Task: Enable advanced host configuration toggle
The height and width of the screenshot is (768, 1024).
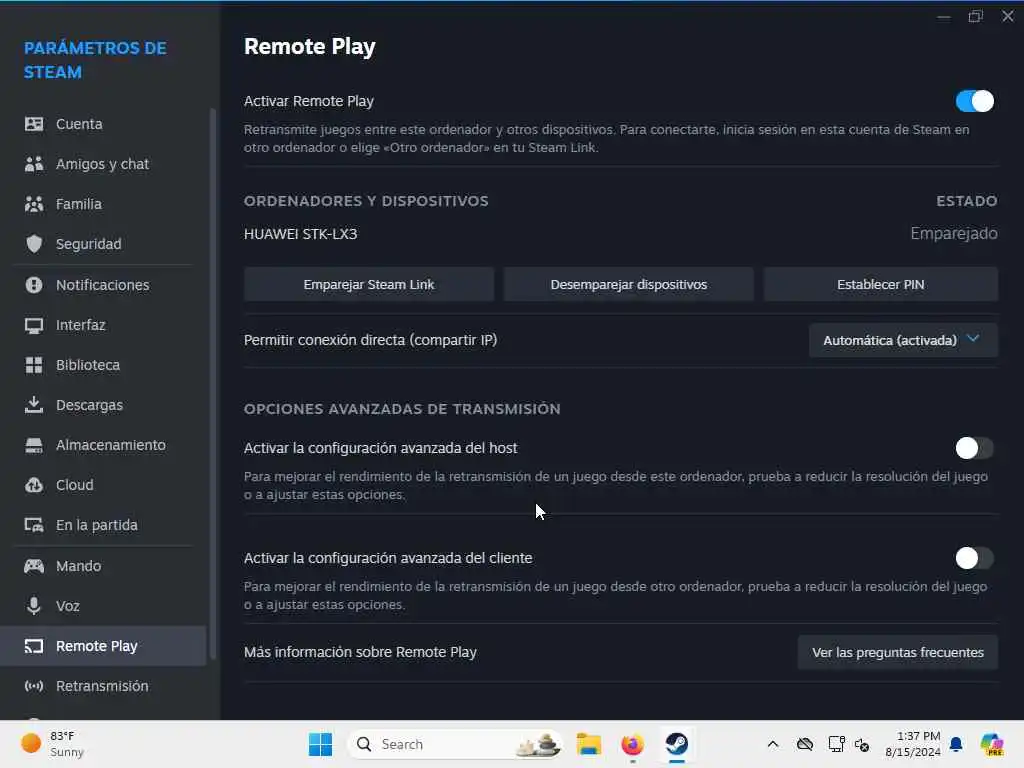Action: pos(974,448)
